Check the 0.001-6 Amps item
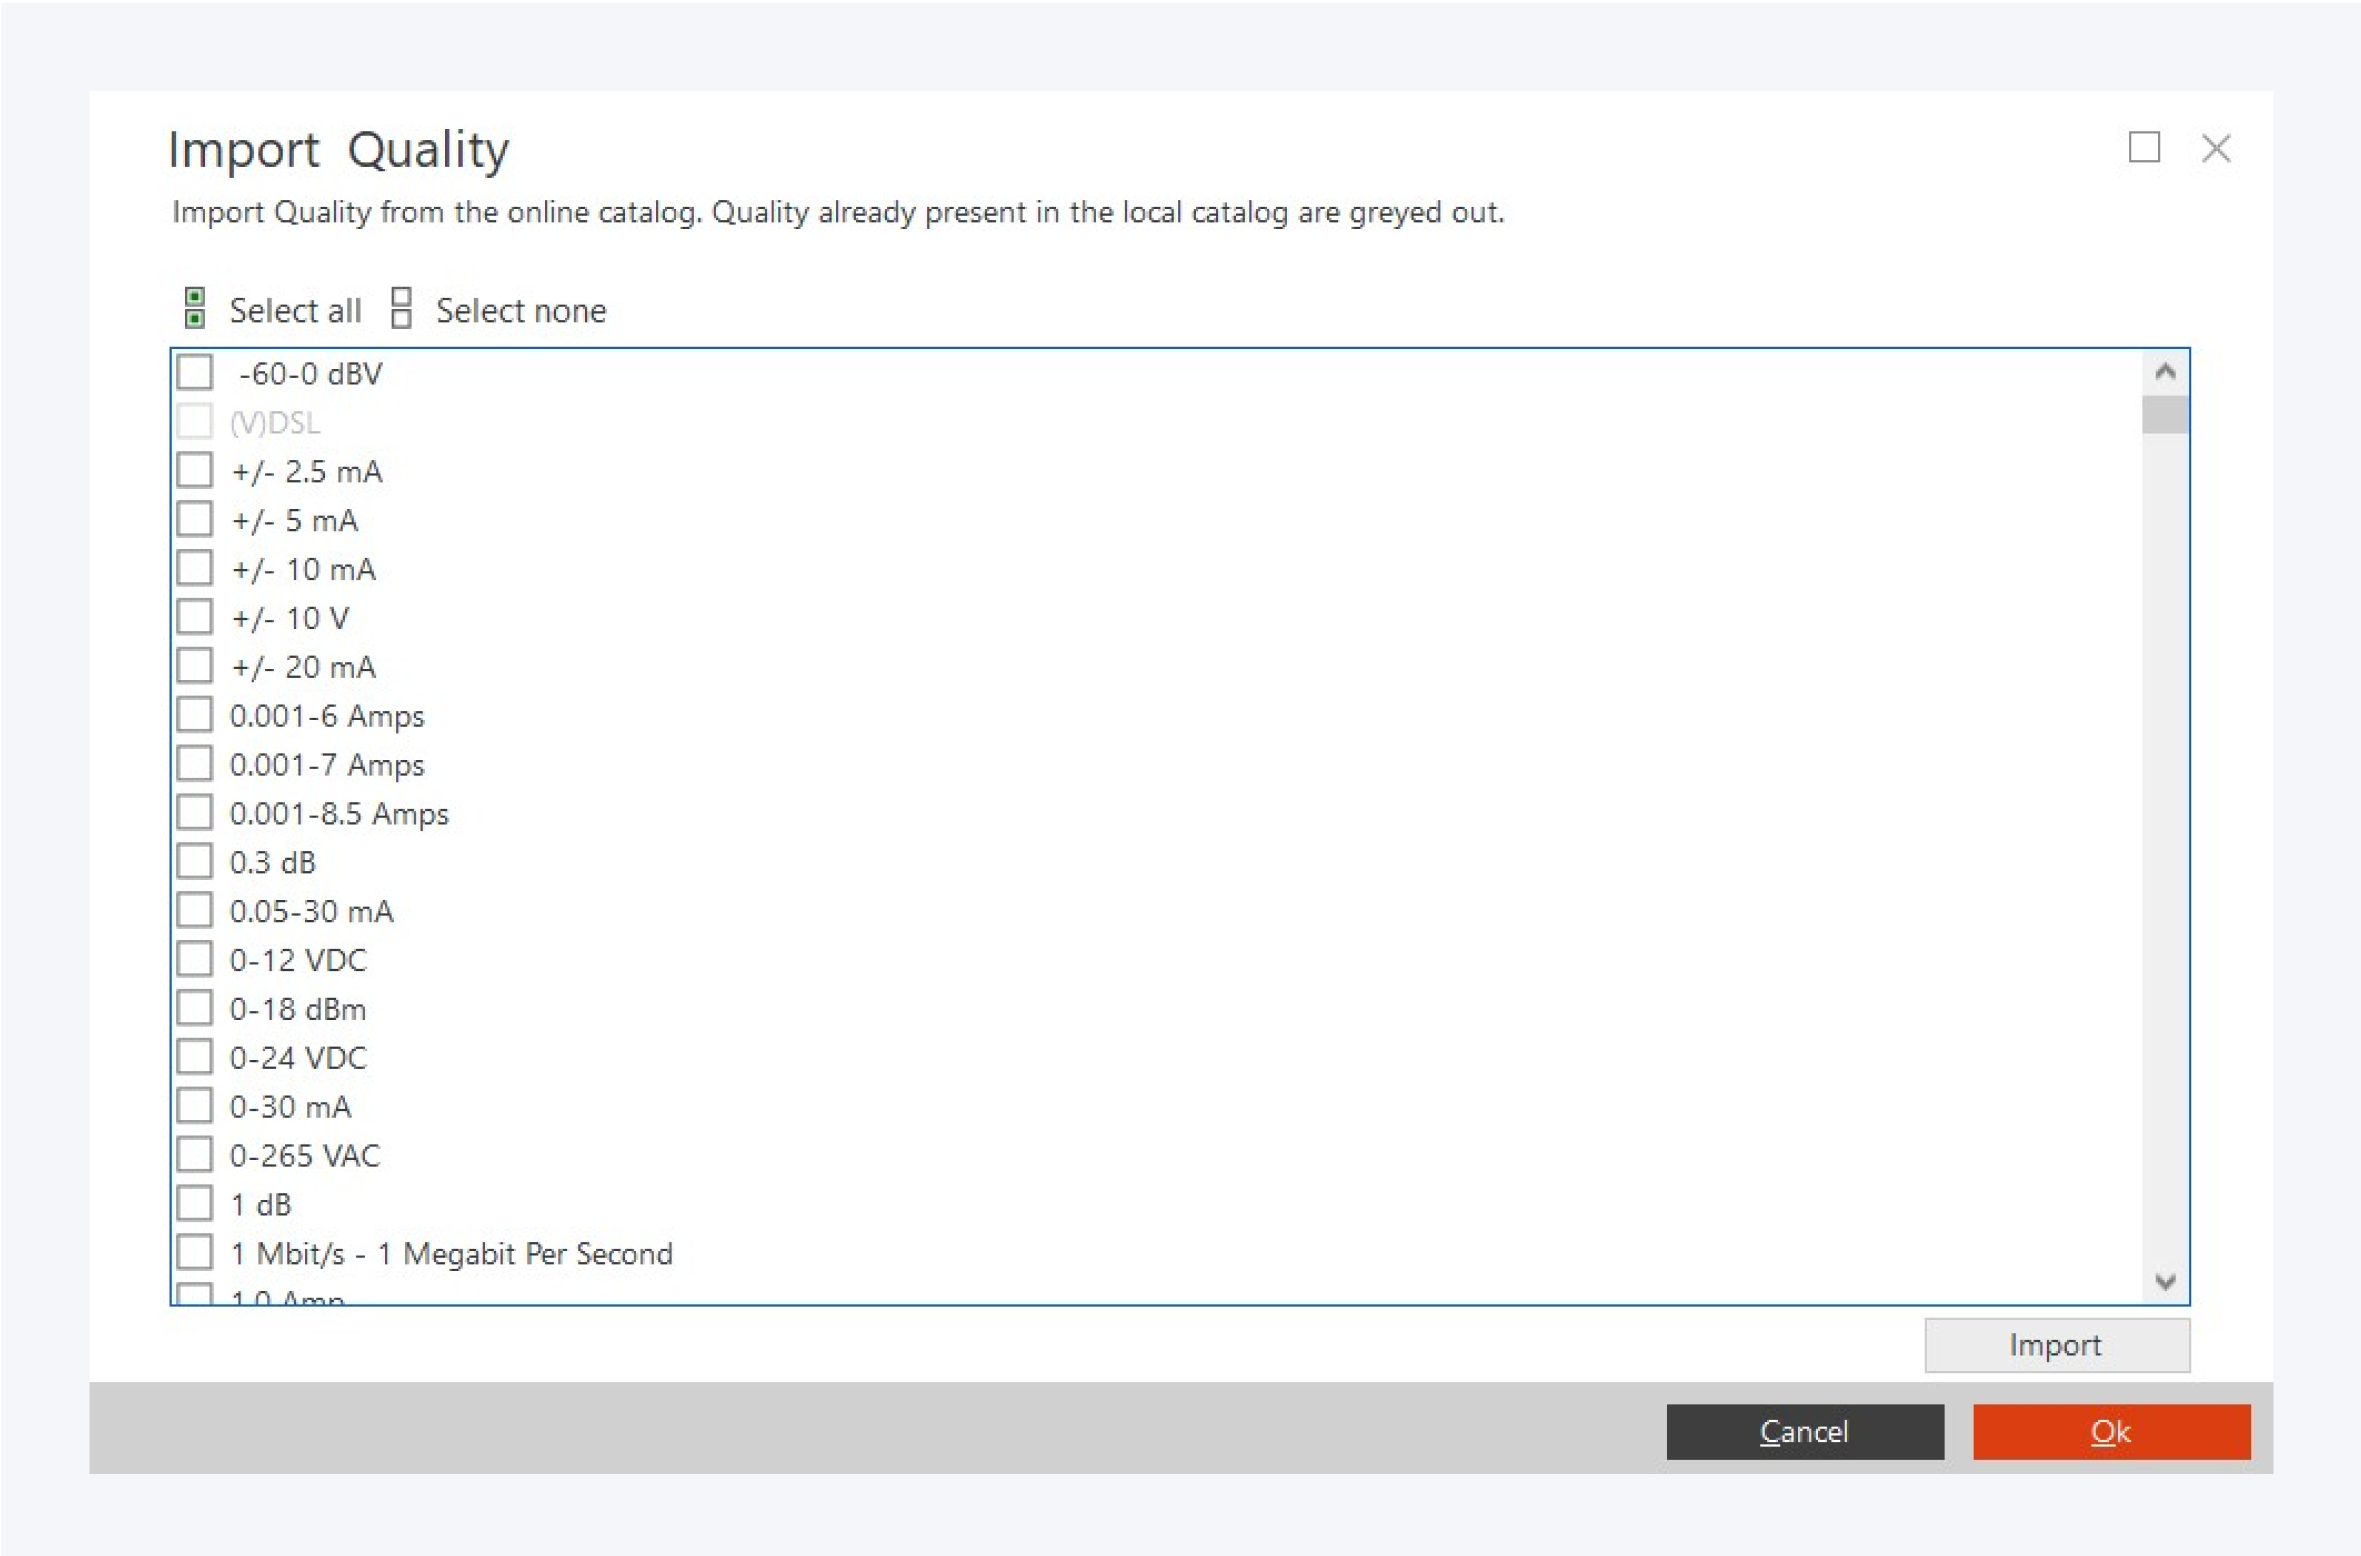This screenshot has width=2361, height=1556. [195, 715]
